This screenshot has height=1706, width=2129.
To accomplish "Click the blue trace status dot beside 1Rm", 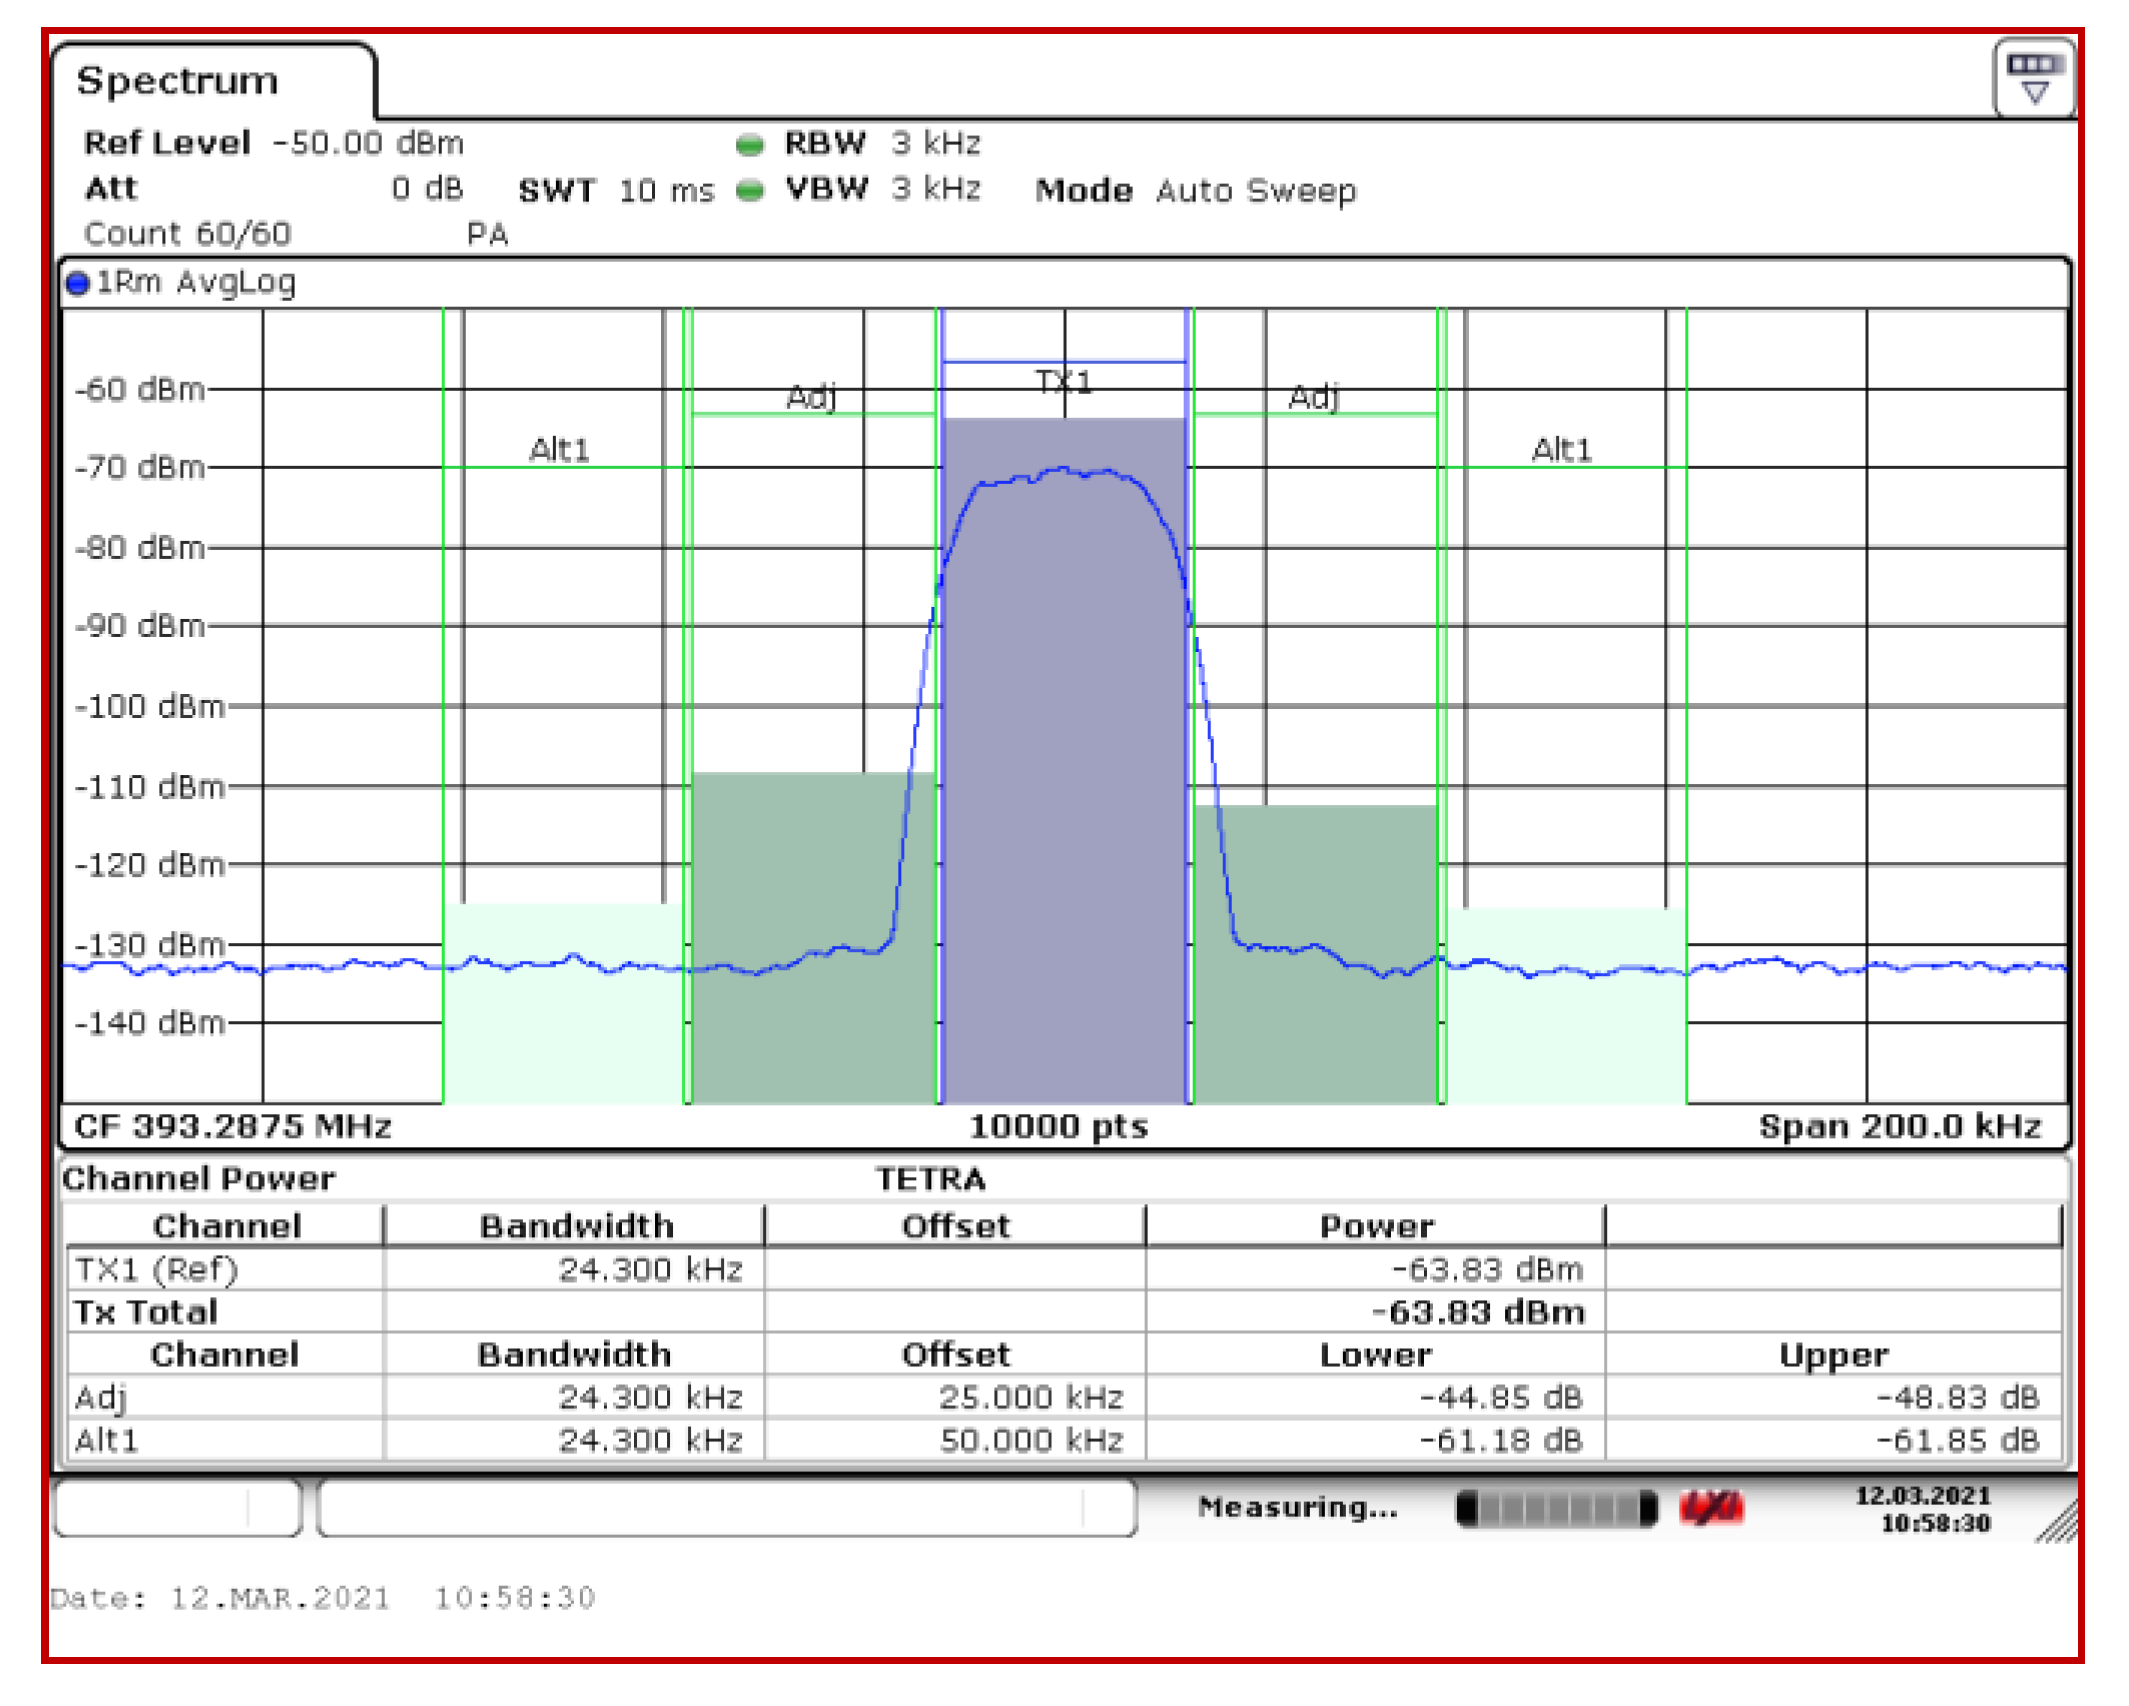I will point(78,283).
